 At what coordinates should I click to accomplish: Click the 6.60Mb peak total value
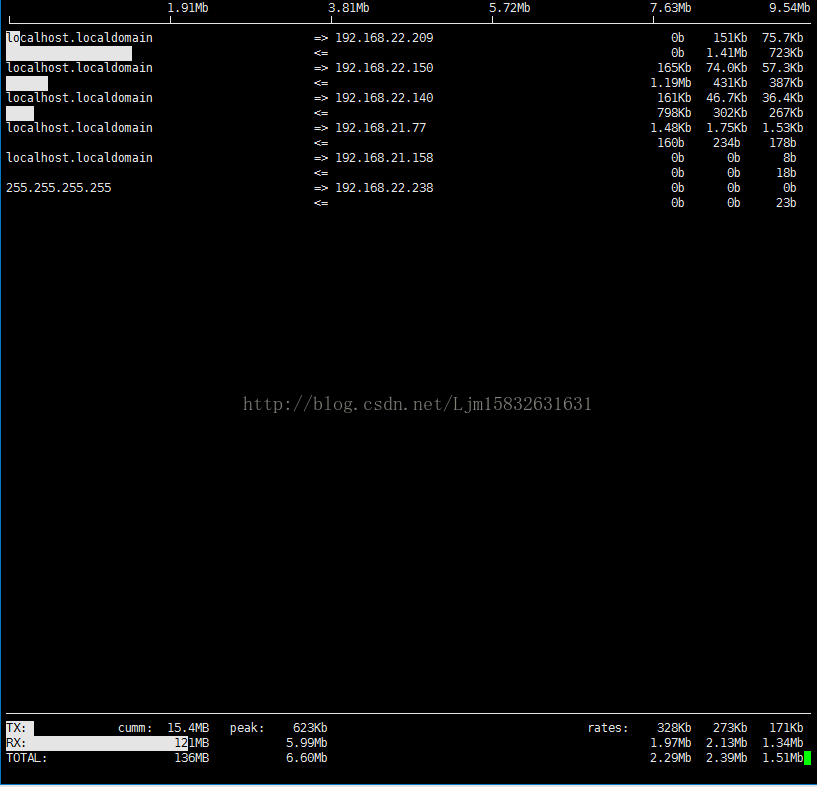coord(307,758)
